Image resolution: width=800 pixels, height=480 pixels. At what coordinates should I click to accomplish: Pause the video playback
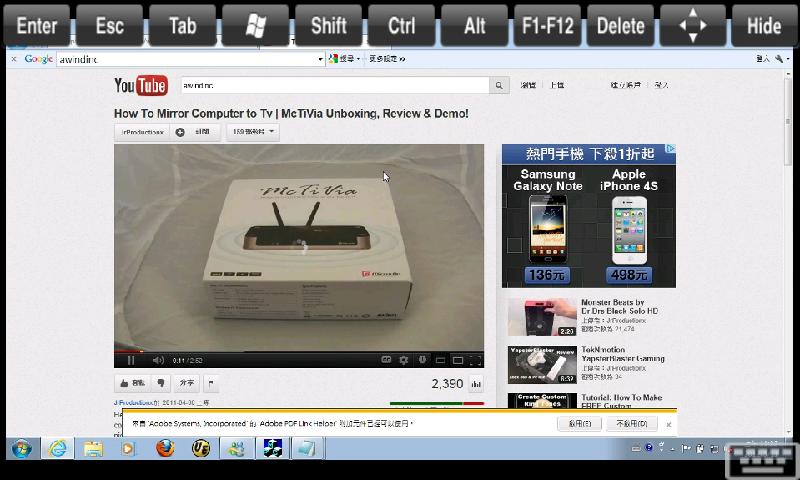pos(131,360)
